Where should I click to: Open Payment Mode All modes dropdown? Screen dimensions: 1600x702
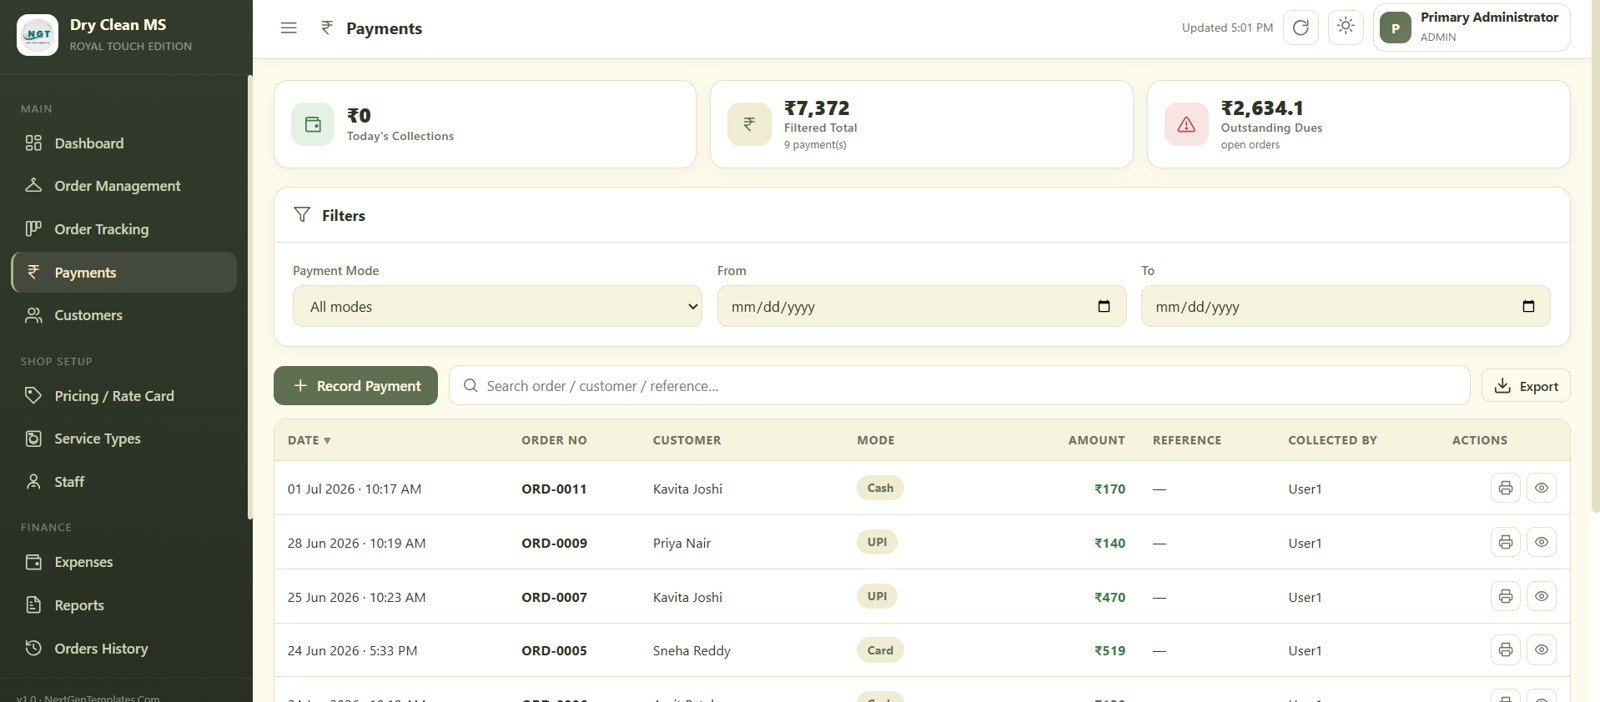point(497,306)
